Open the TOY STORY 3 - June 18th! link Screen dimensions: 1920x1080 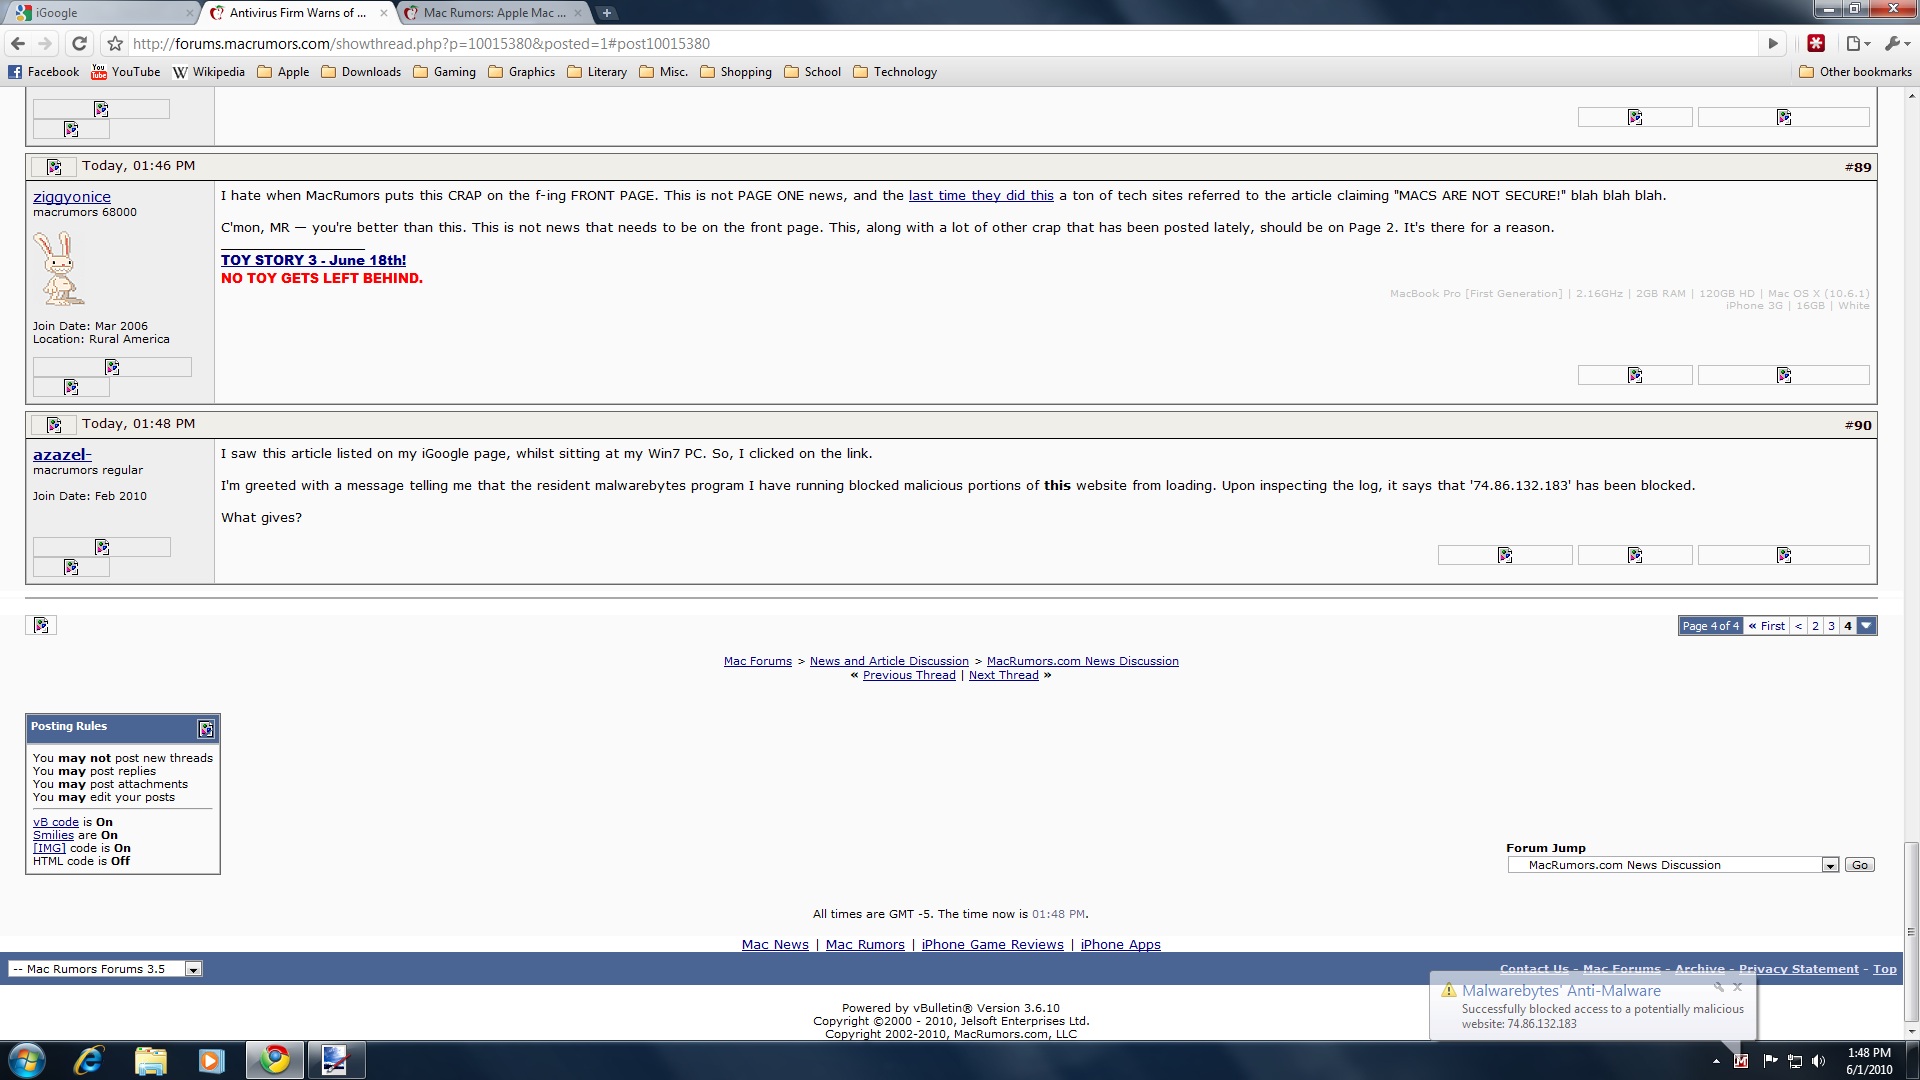point(313,260)
